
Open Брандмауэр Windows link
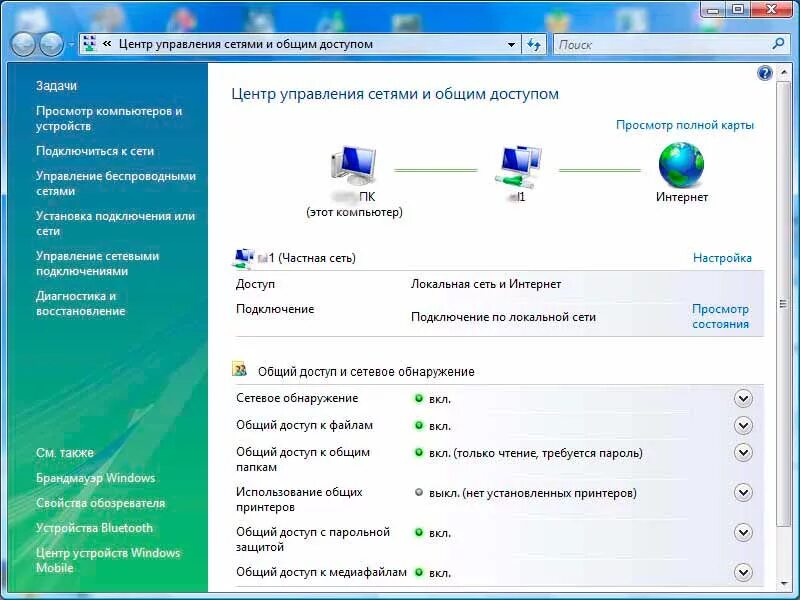[95, 478]
